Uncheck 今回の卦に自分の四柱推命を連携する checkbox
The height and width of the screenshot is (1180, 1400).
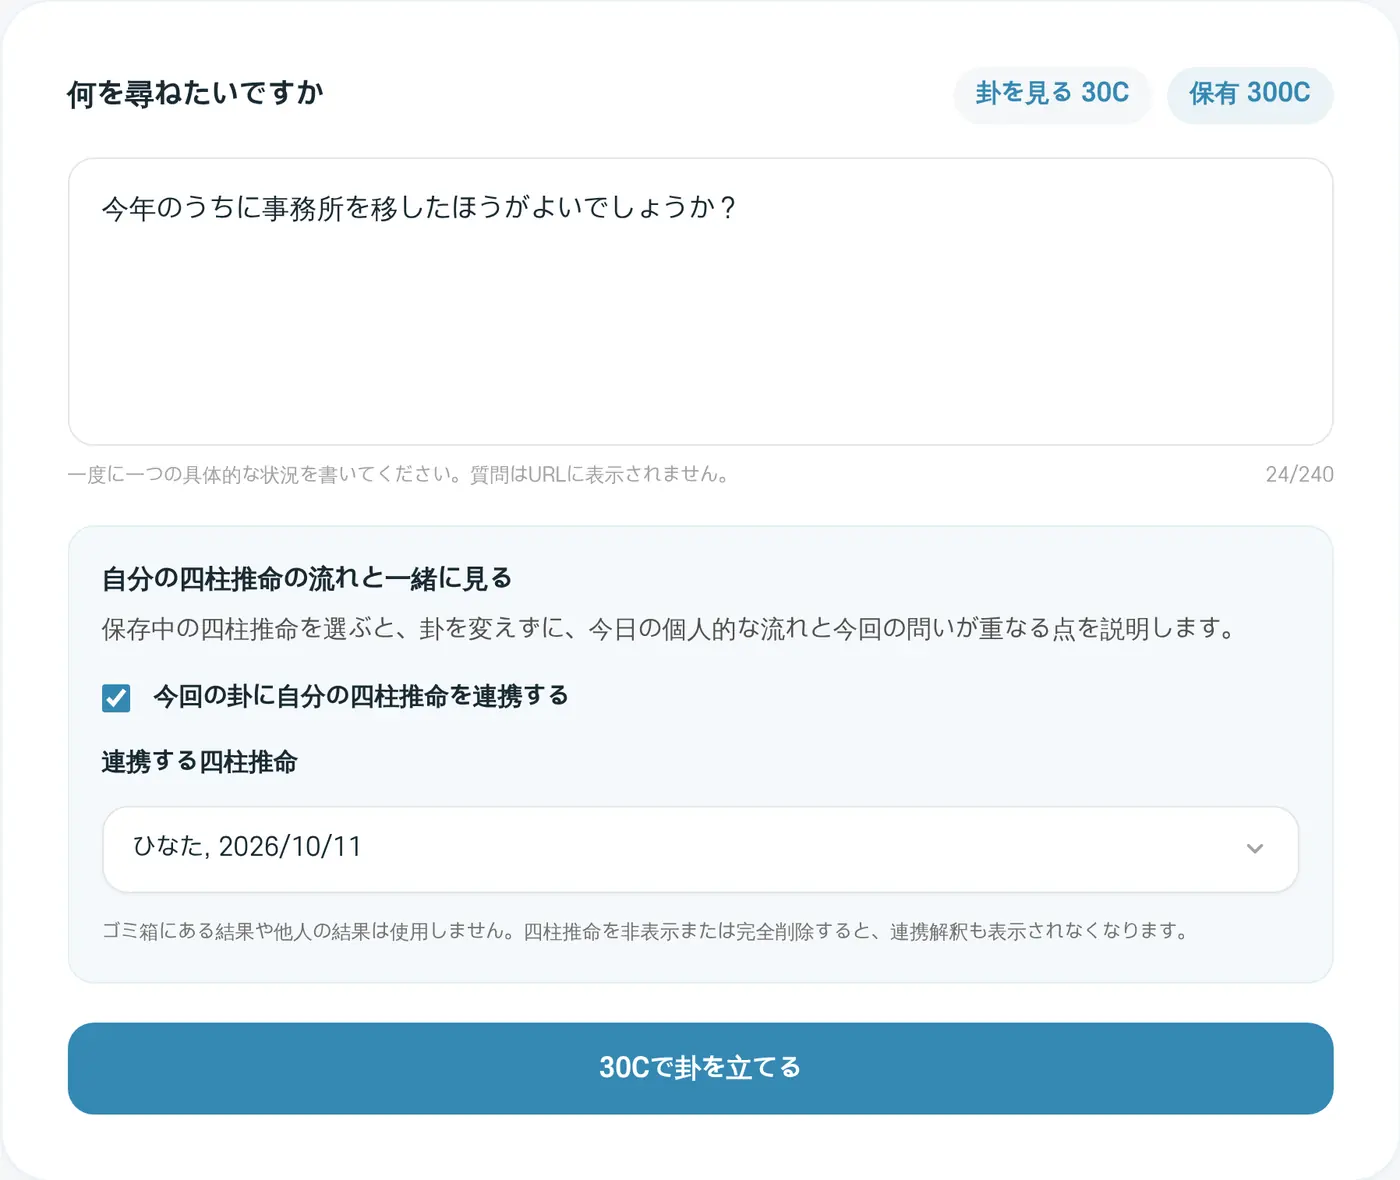point(116,697)
